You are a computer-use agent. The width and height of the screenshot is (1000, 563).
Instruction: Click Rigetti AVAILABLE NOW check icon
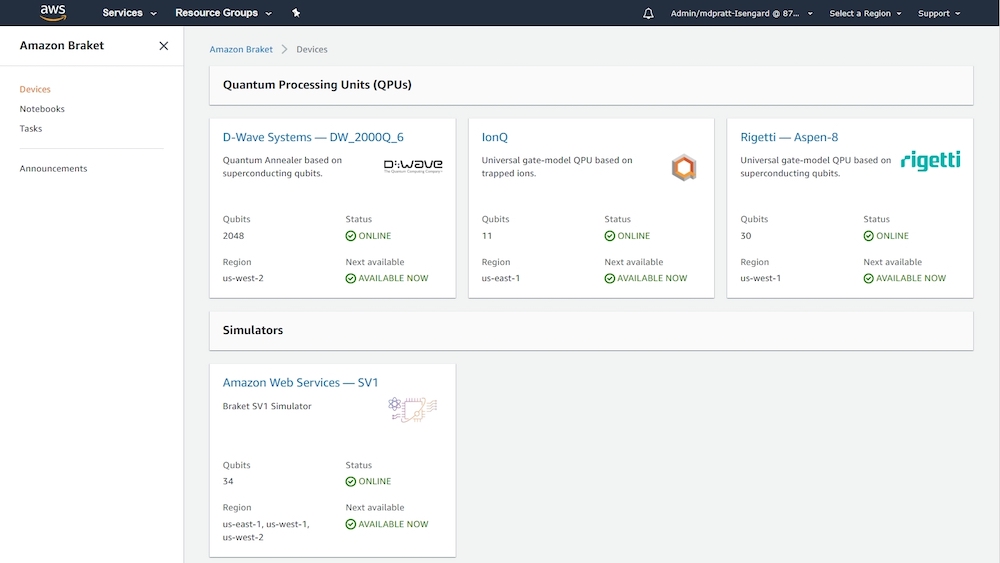tap(869, 279)
